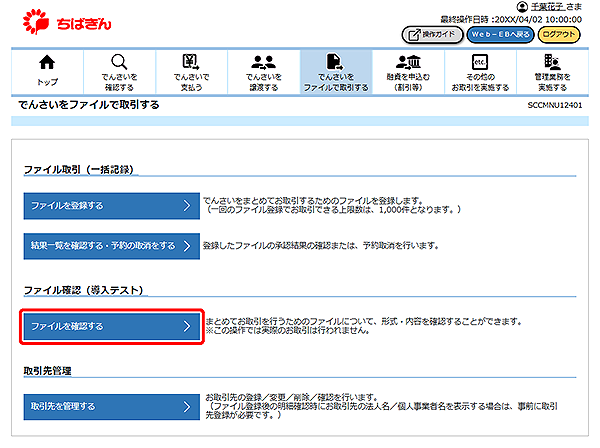This screenshot has width=600, height=448.
Task: Click the chevron on 結果一覧を確認する・予約の取消をする
Action: click(x=186, y=245)
